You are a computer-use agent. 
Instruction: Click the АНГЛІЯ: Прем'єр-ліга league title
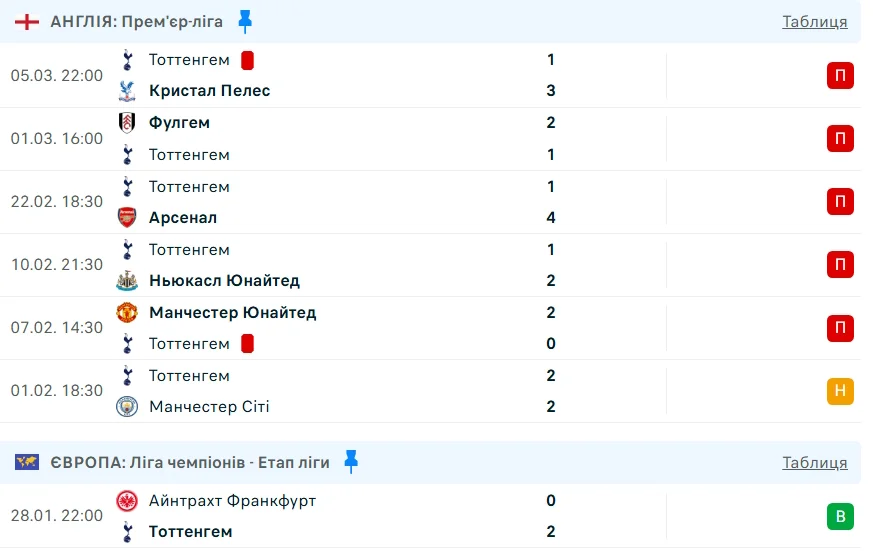[x=137, y=22]
